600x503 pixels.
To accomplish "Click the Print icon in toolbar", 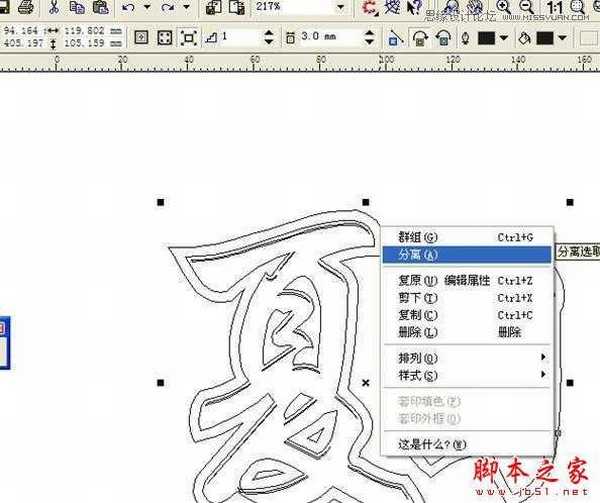I will pos(27,7).
